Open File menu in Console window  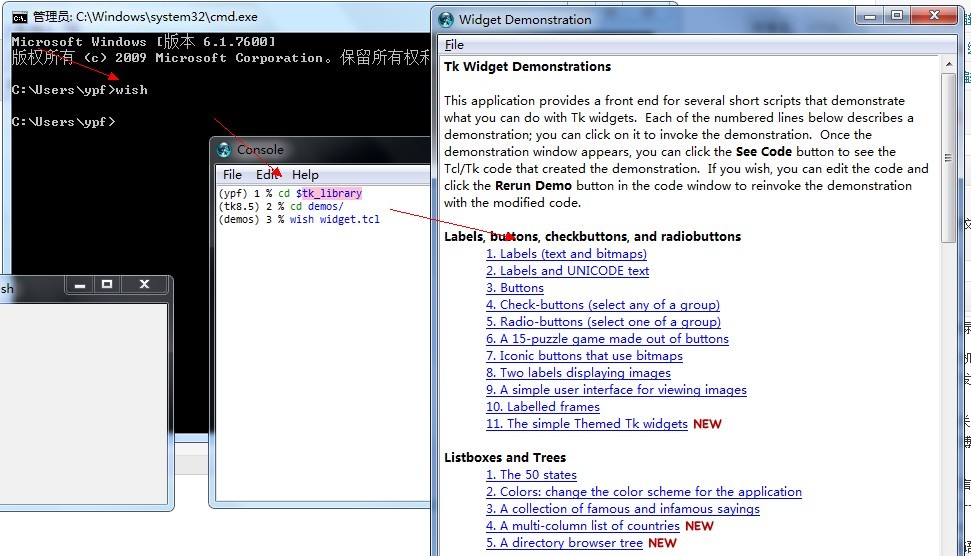pyautogui.click(x=232, y=175)
